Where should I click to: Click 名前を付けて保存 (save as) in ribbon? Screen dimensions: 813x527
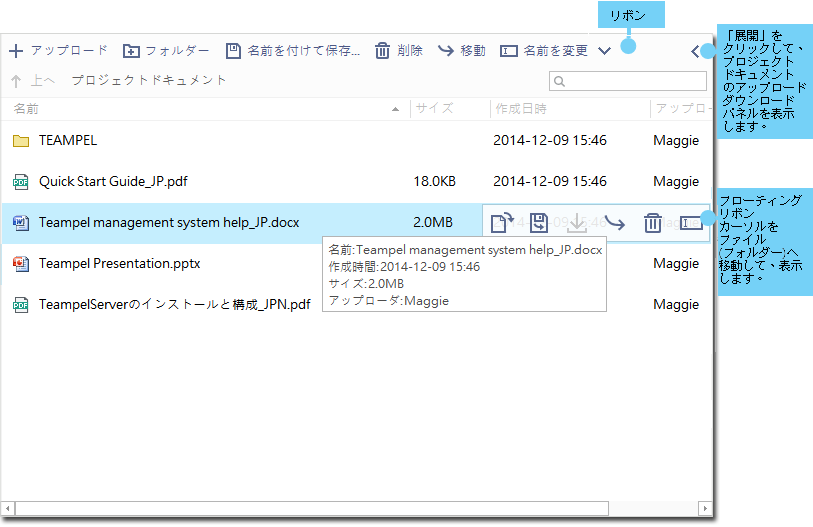[293, 50]
